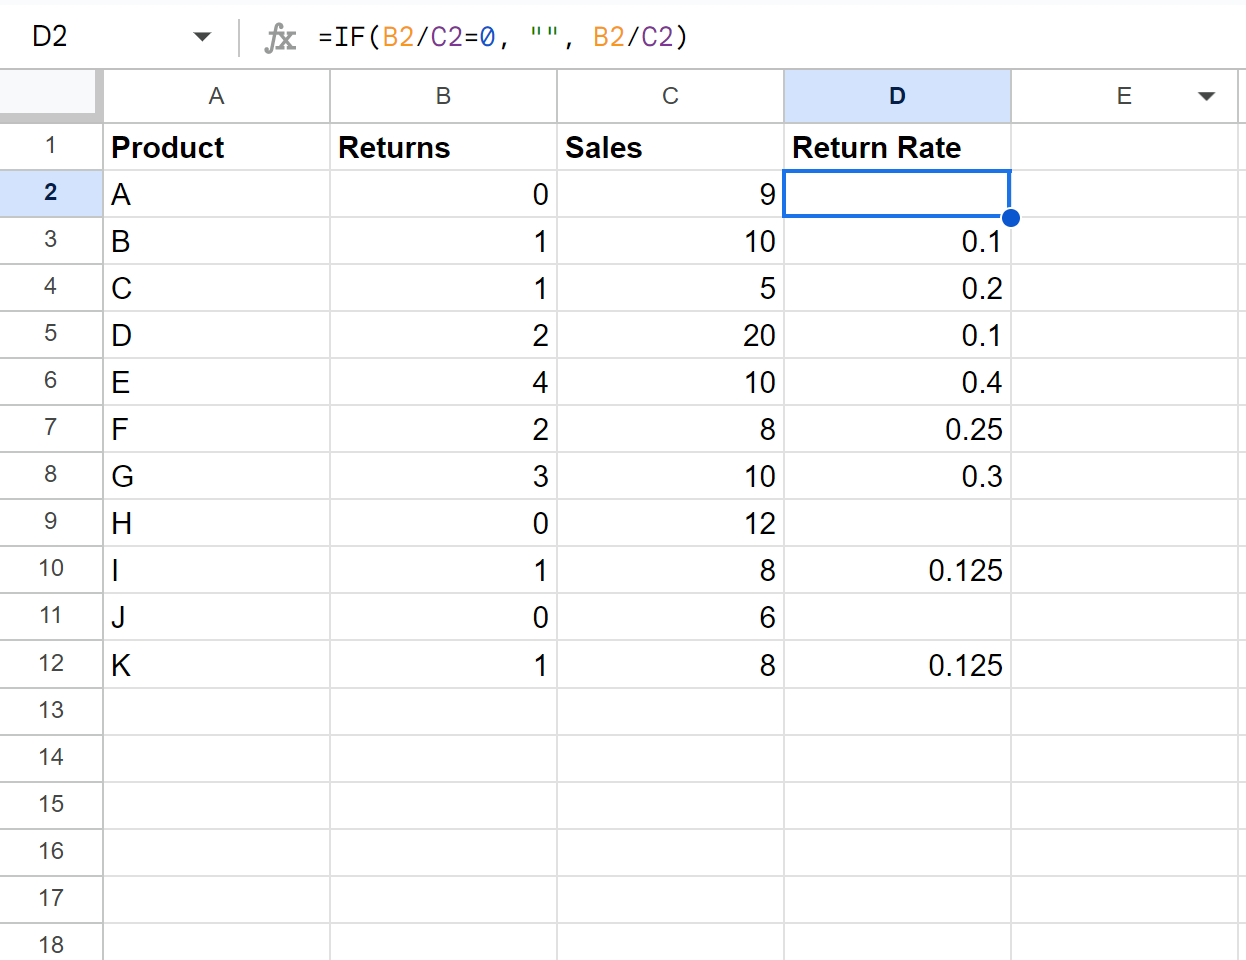Click the Returns value 4 cell

pyautogui.click(x=443, y=382)
